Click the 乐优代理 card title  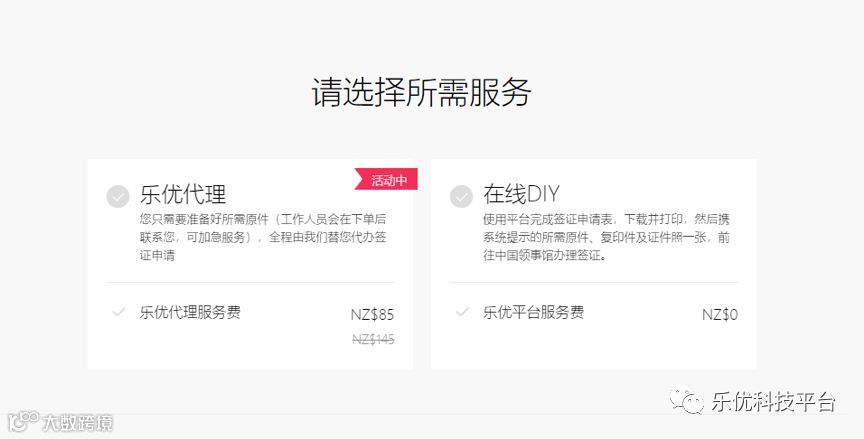[183, 194]
